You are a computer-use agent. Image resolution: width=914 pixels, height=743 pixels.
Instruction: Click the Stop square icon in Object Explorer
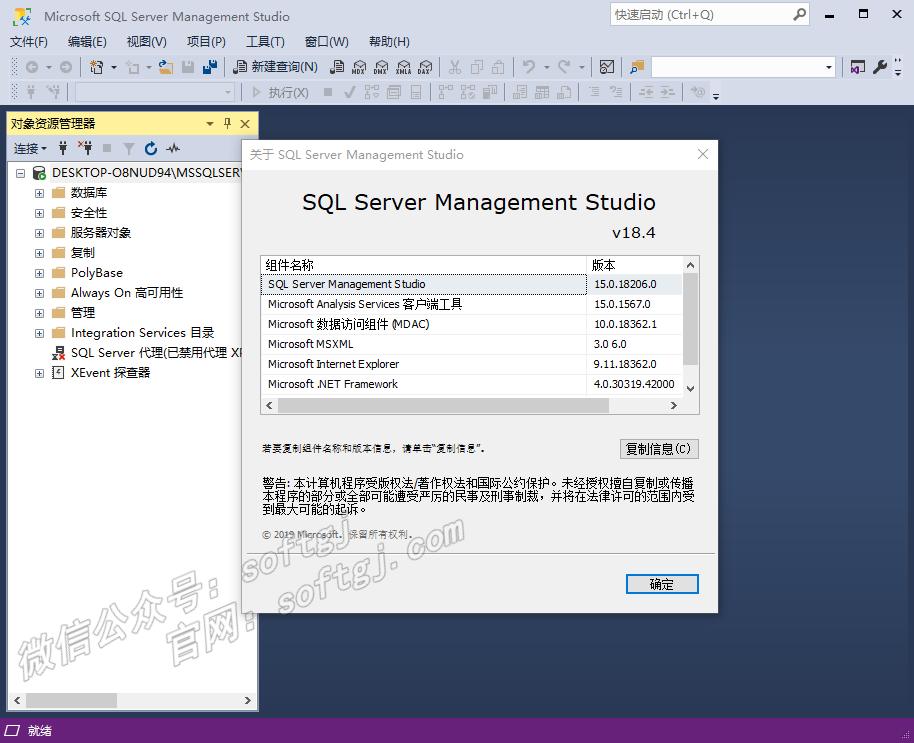(x=107, y=149)
